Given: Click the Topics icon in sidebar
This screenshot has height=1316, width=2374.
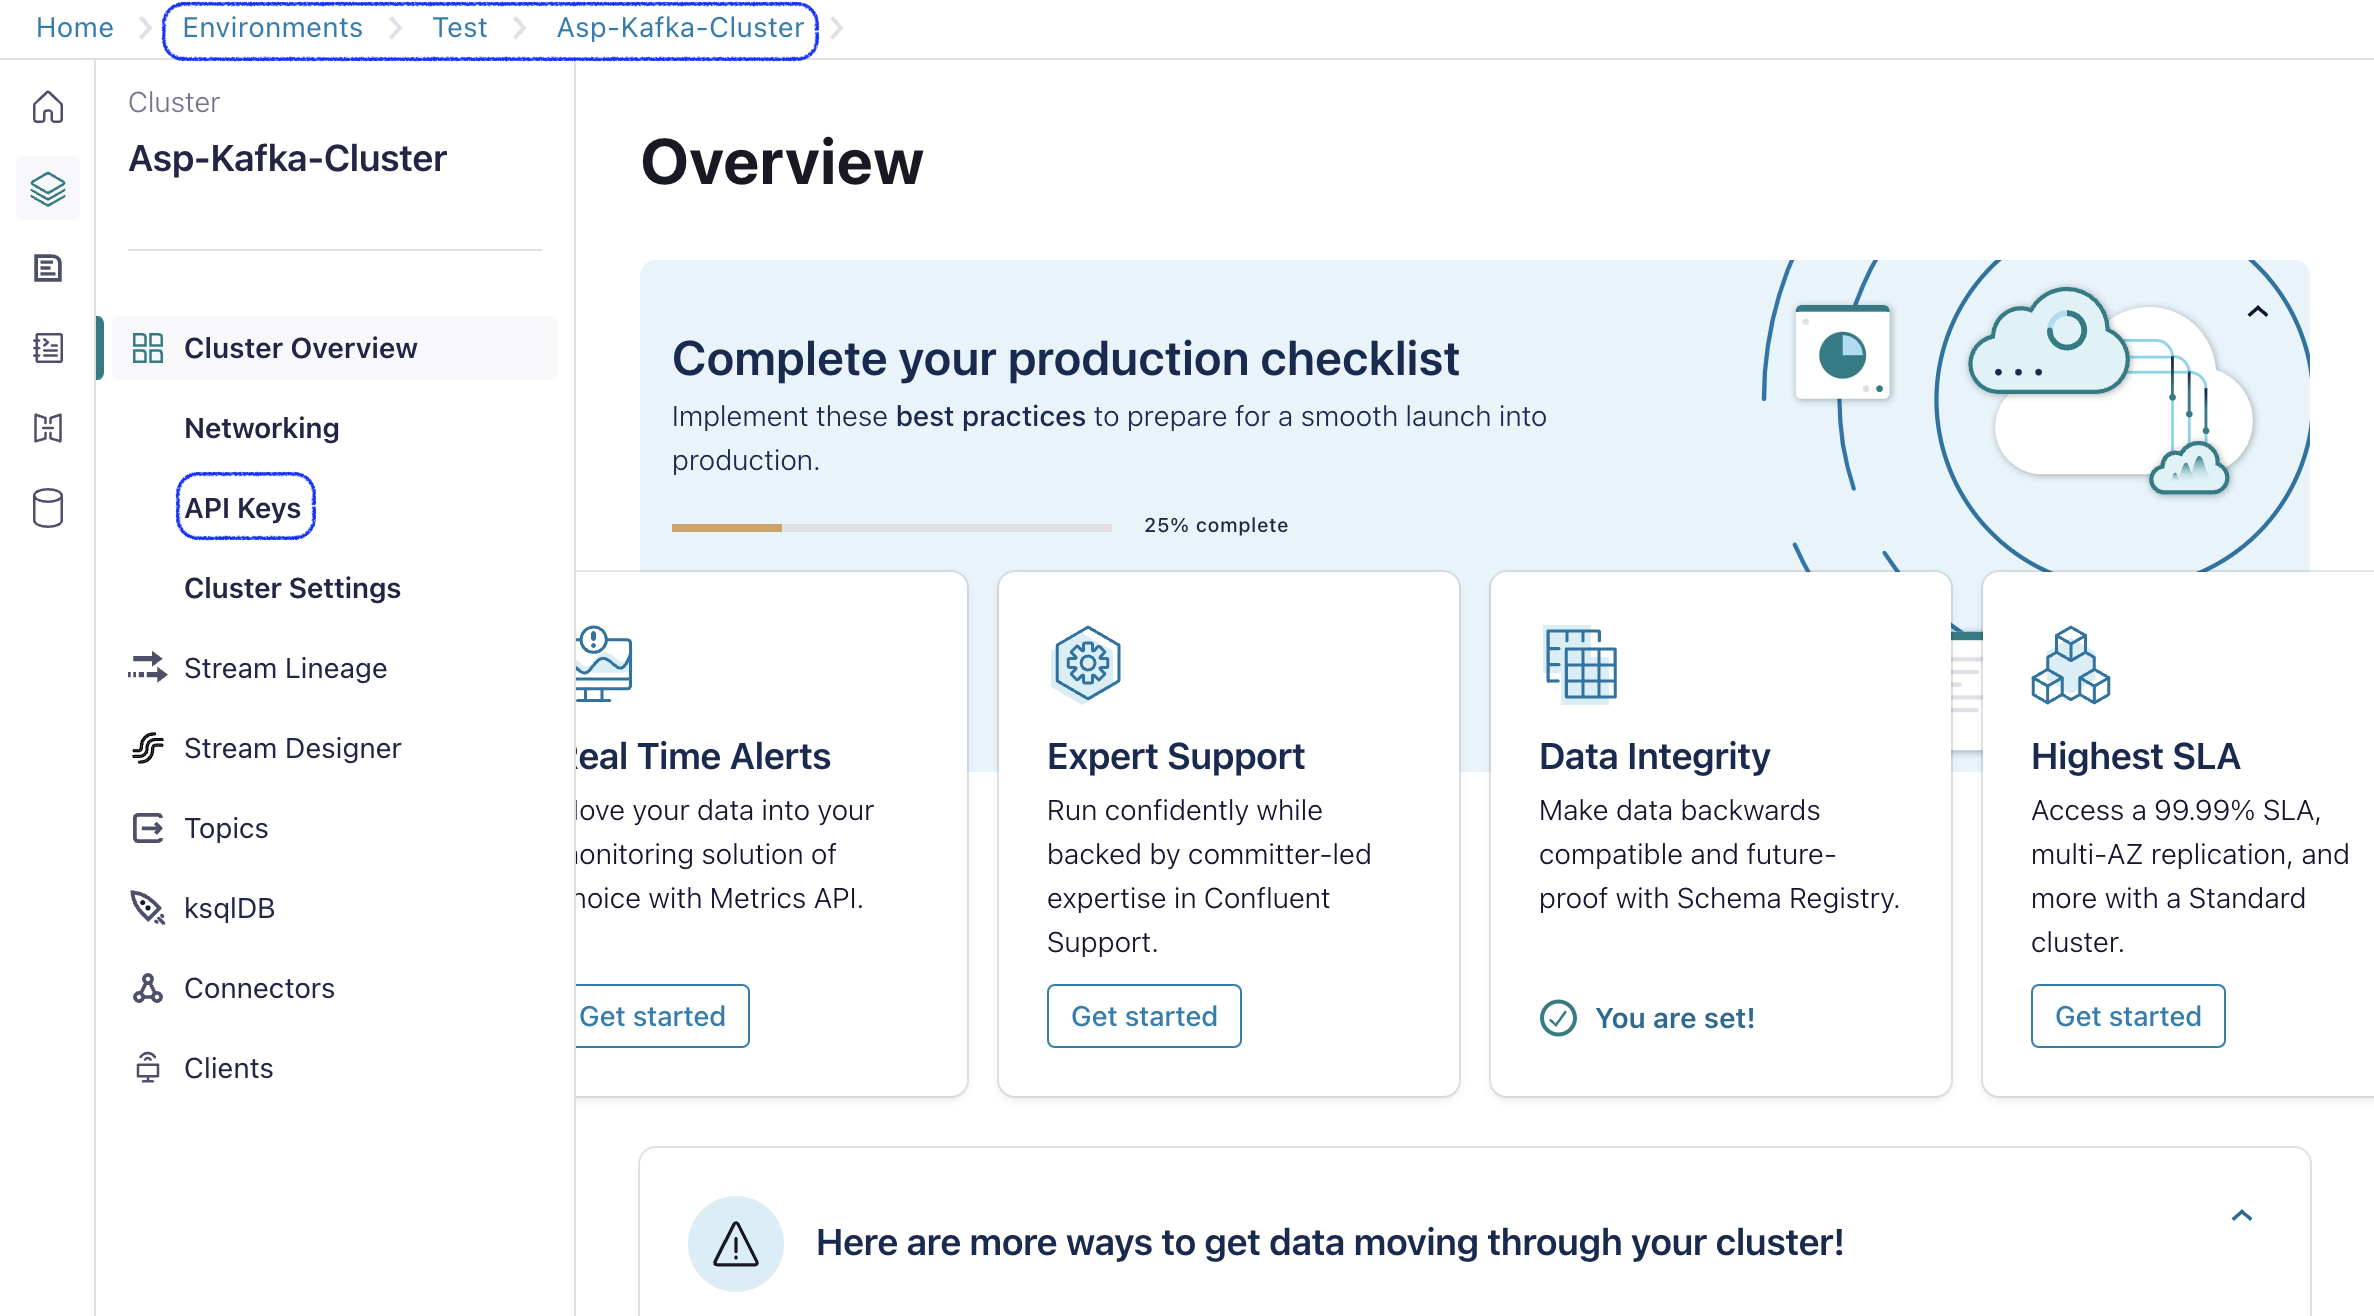Looking at the screenshot, I should click(148, 827).
